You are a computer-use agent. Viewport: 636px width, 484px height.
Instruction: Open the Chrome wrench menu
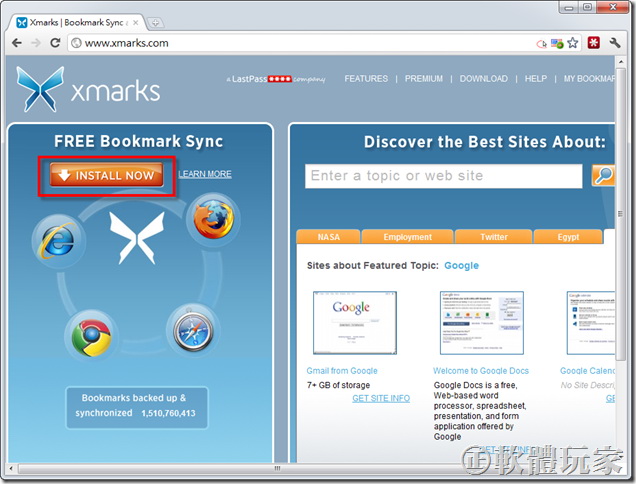pos(615,43)
